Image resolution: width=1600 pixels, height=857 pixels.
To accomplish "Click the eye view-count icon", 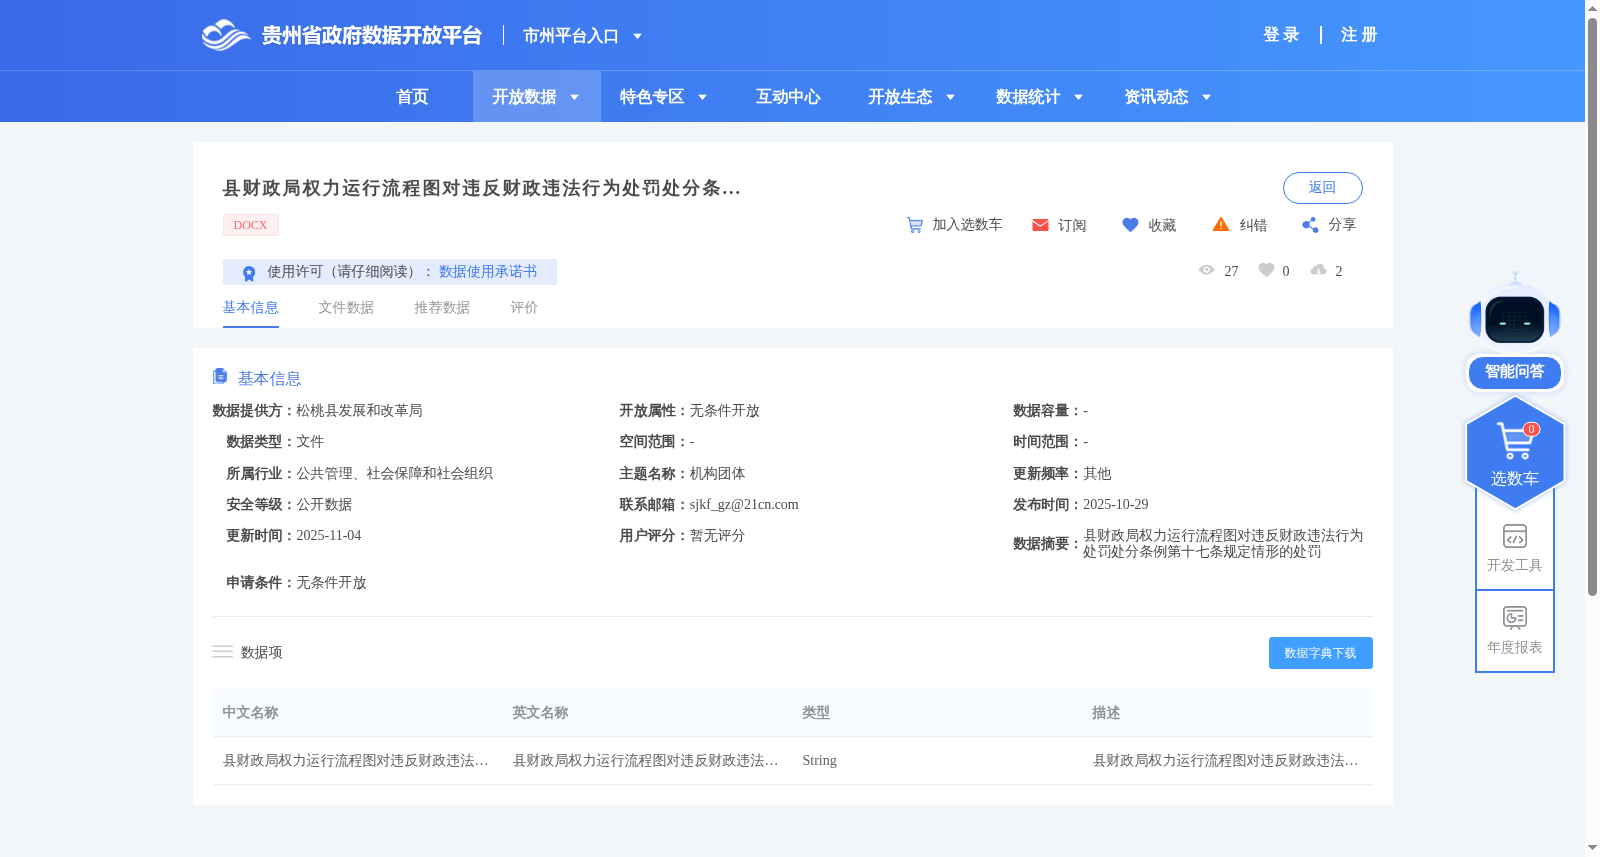I will pos(1207,270).
